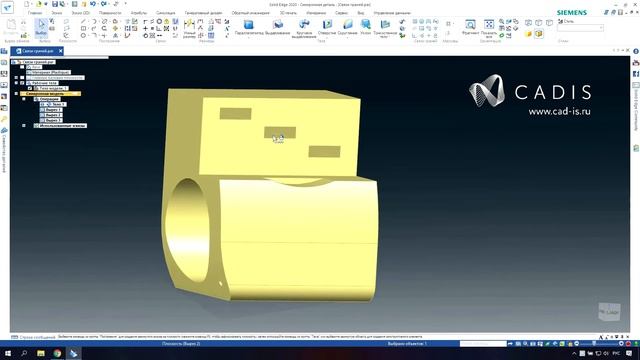The image size is (640, 360).
Task: Click the taskbar search magnifier
Action: tap(24, 353)
